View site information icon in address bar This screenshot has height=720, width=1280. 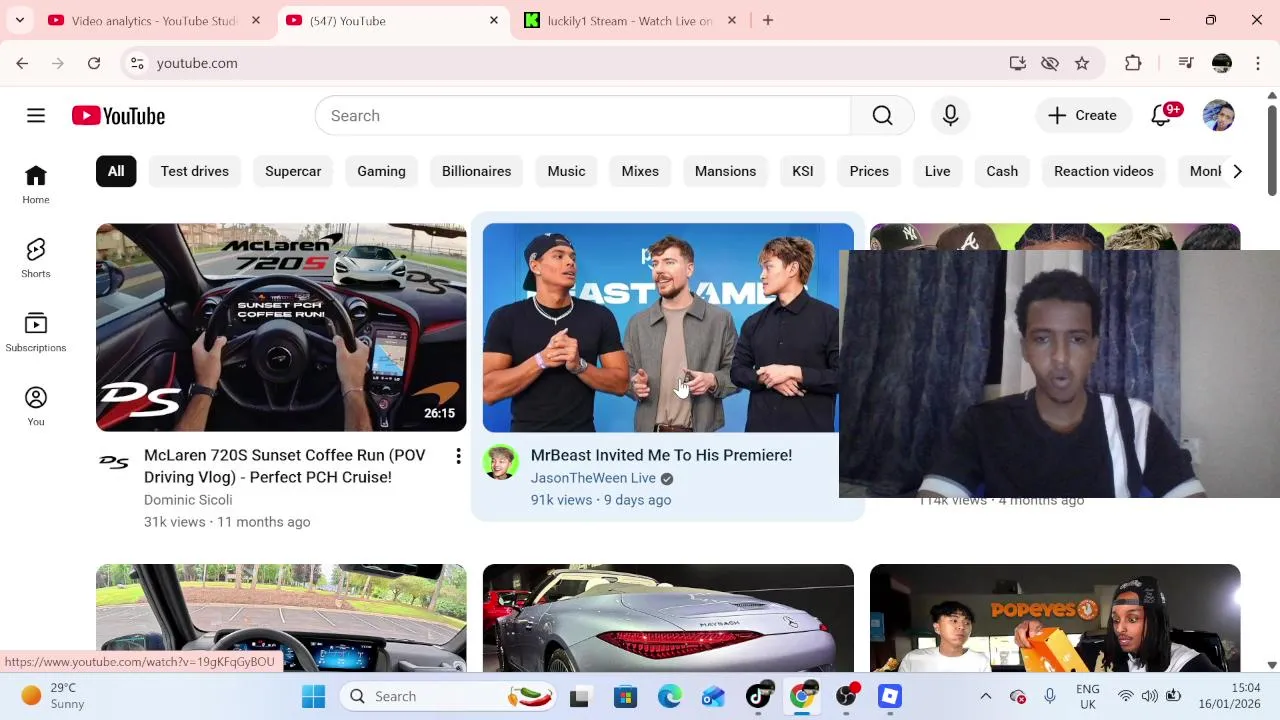click(138, 63)
